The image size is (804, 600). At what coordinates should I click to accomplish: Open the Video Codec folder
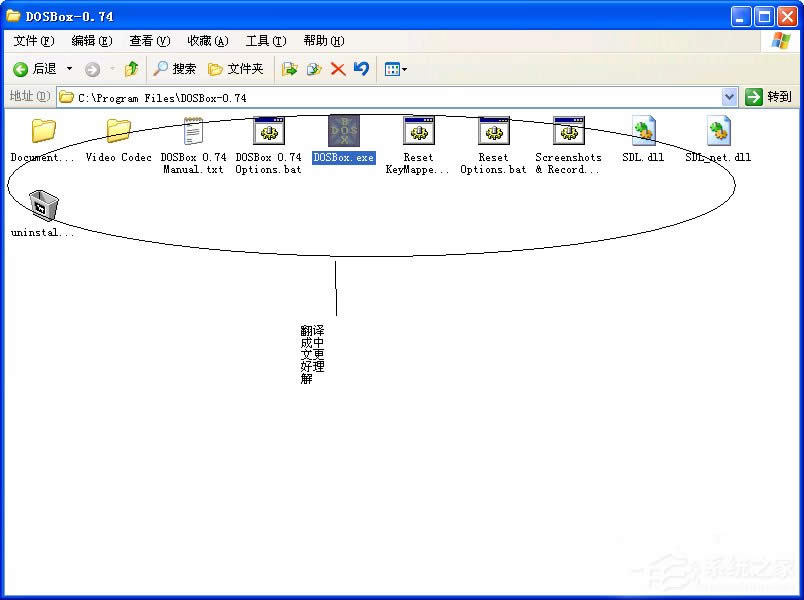point(117,131)
